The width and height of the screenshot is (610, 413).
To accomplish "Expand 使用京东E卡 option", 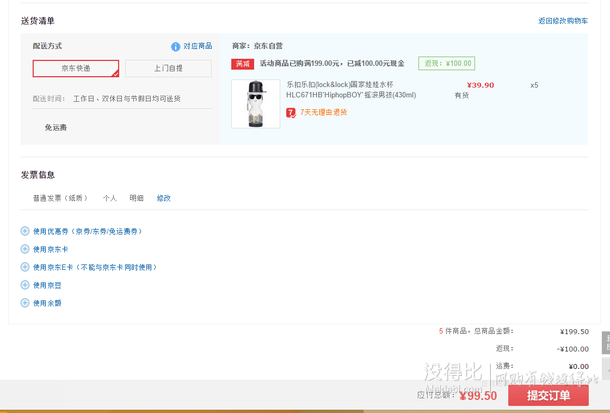I will point(95,267).
